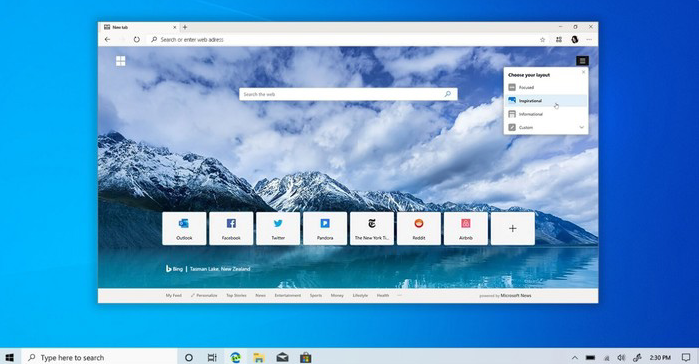699x364 pixels.
Task: Switch to Top Stories feed tab
Action: click(236, 295)
